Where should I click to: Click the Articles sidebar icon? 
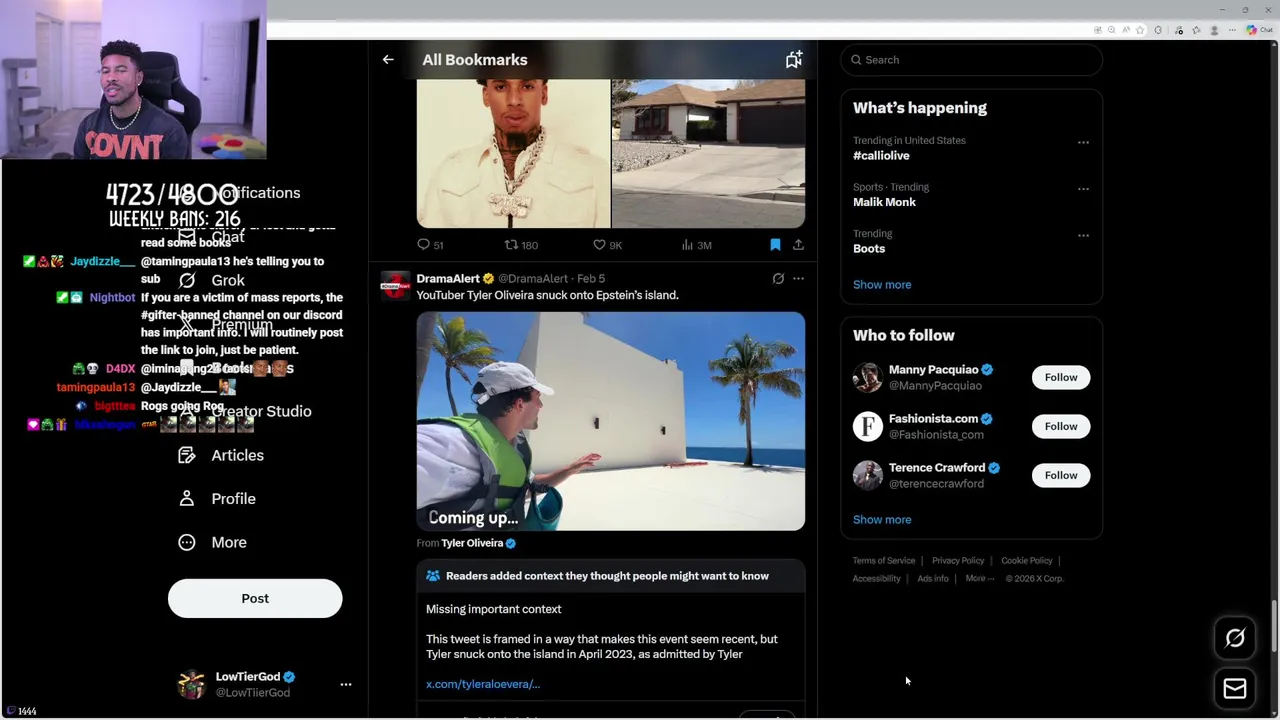(187, 455)
